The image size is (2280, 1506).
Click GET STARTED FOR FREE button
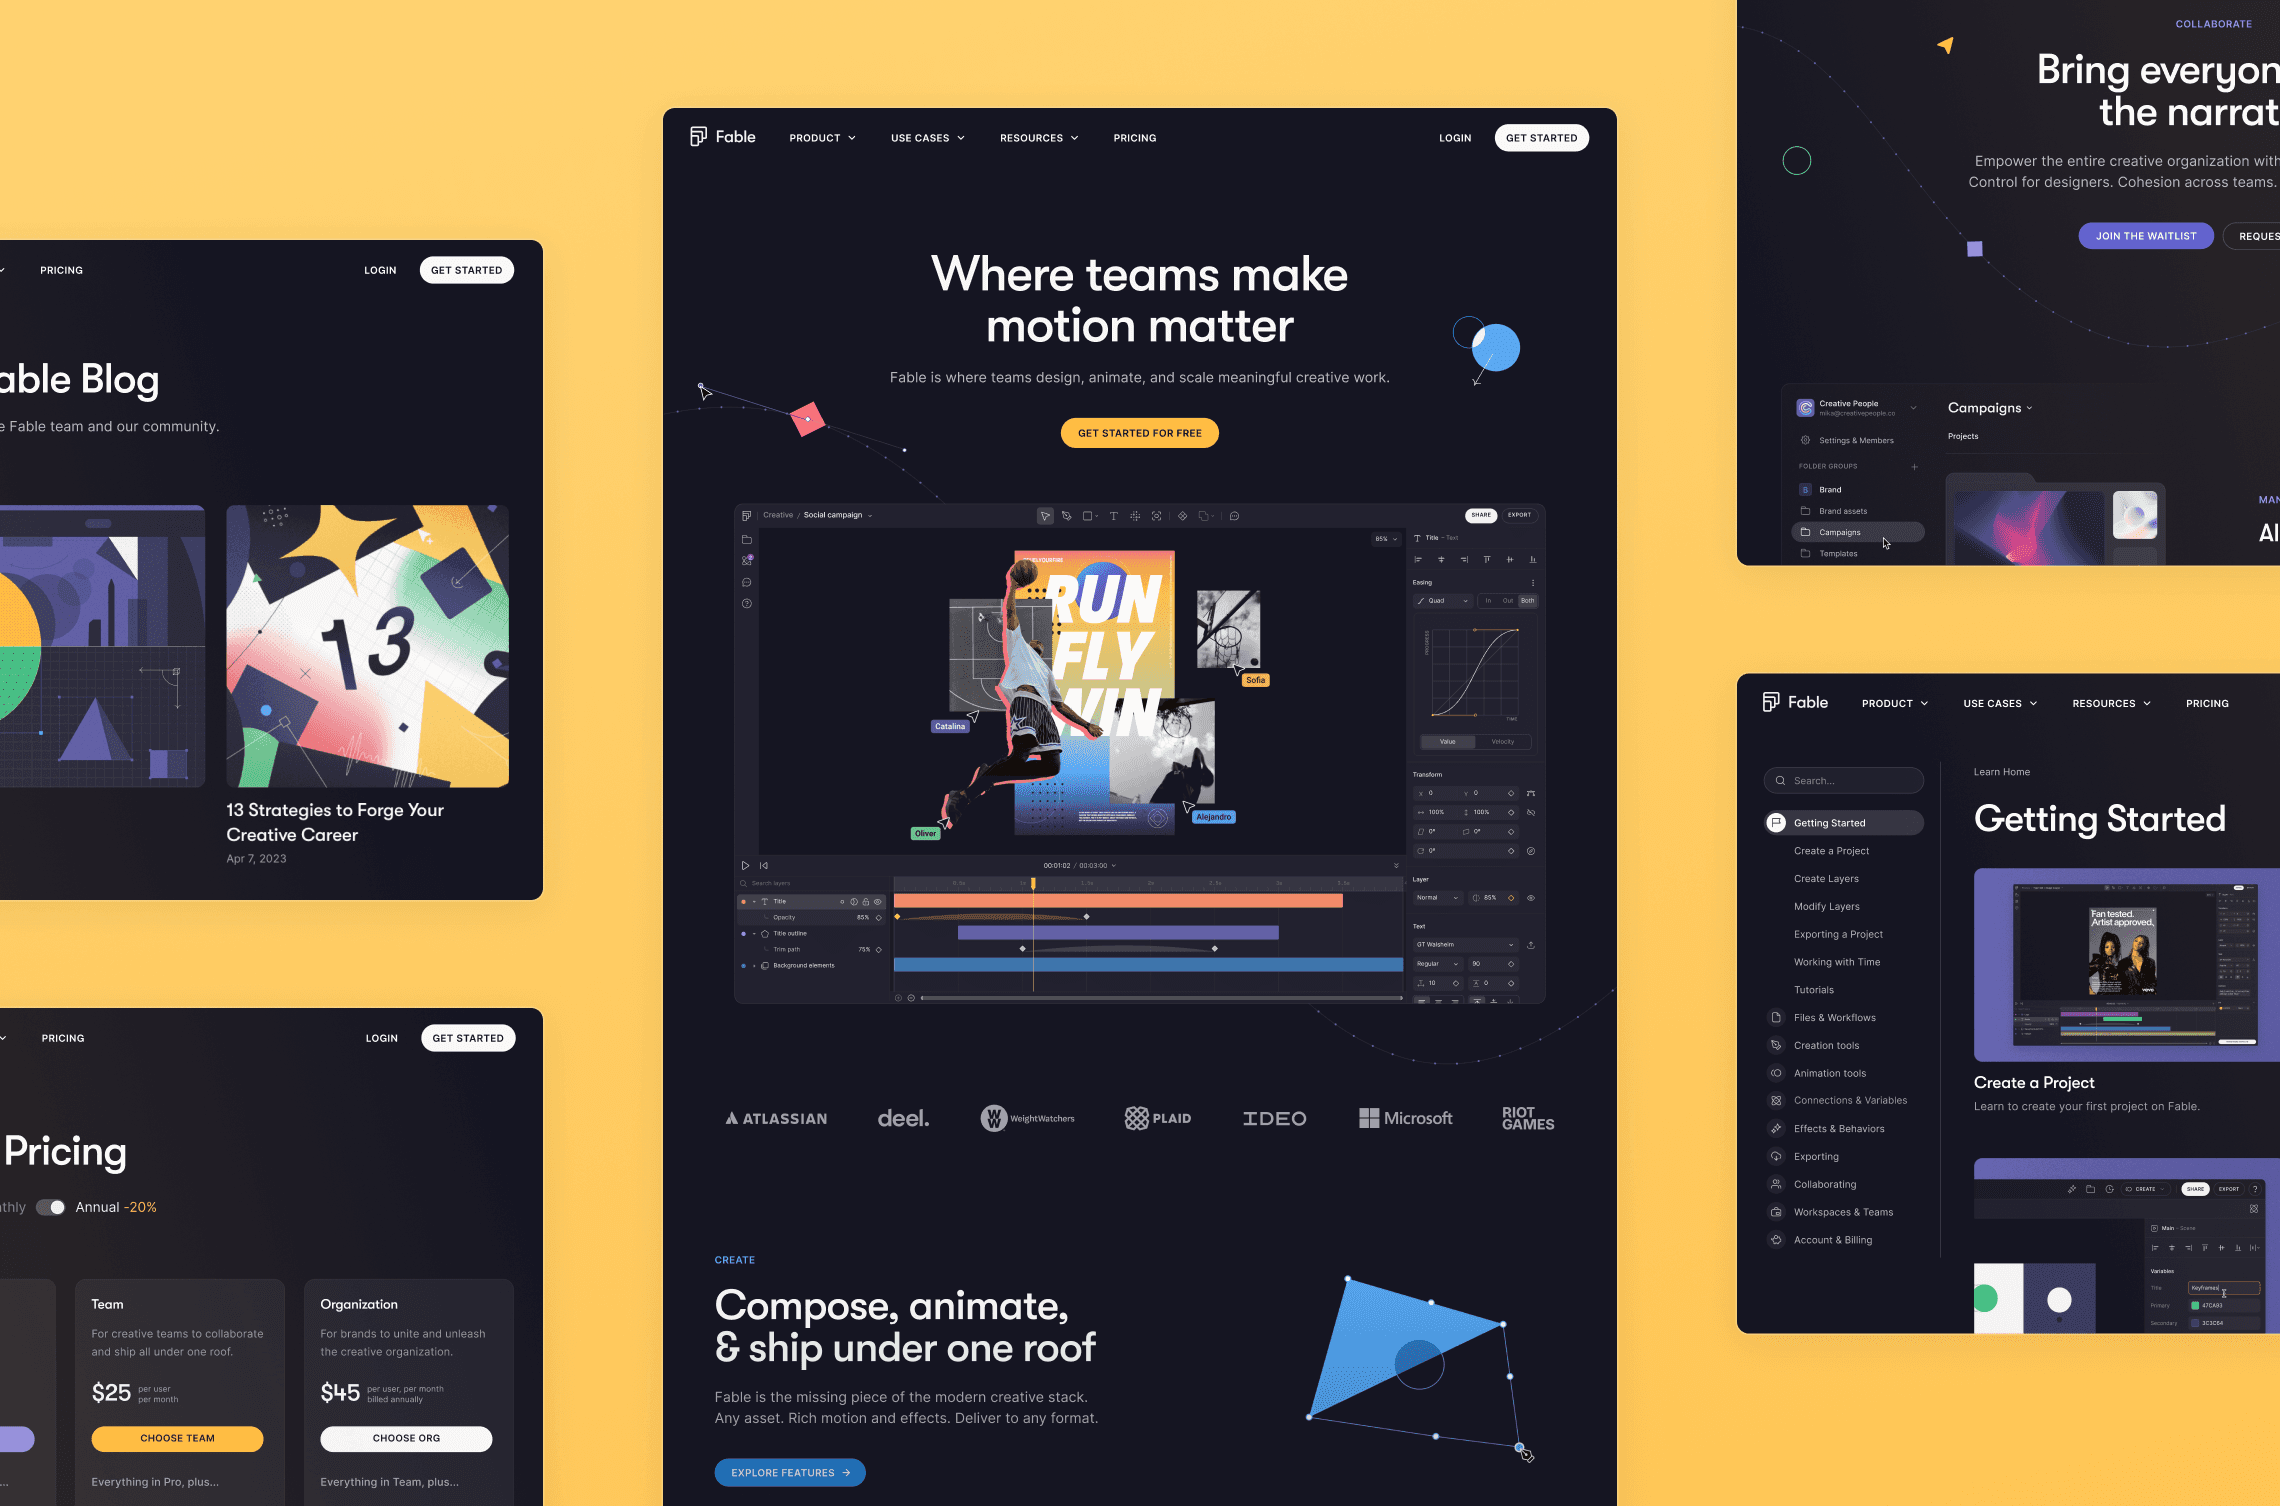click(1139, 432)
